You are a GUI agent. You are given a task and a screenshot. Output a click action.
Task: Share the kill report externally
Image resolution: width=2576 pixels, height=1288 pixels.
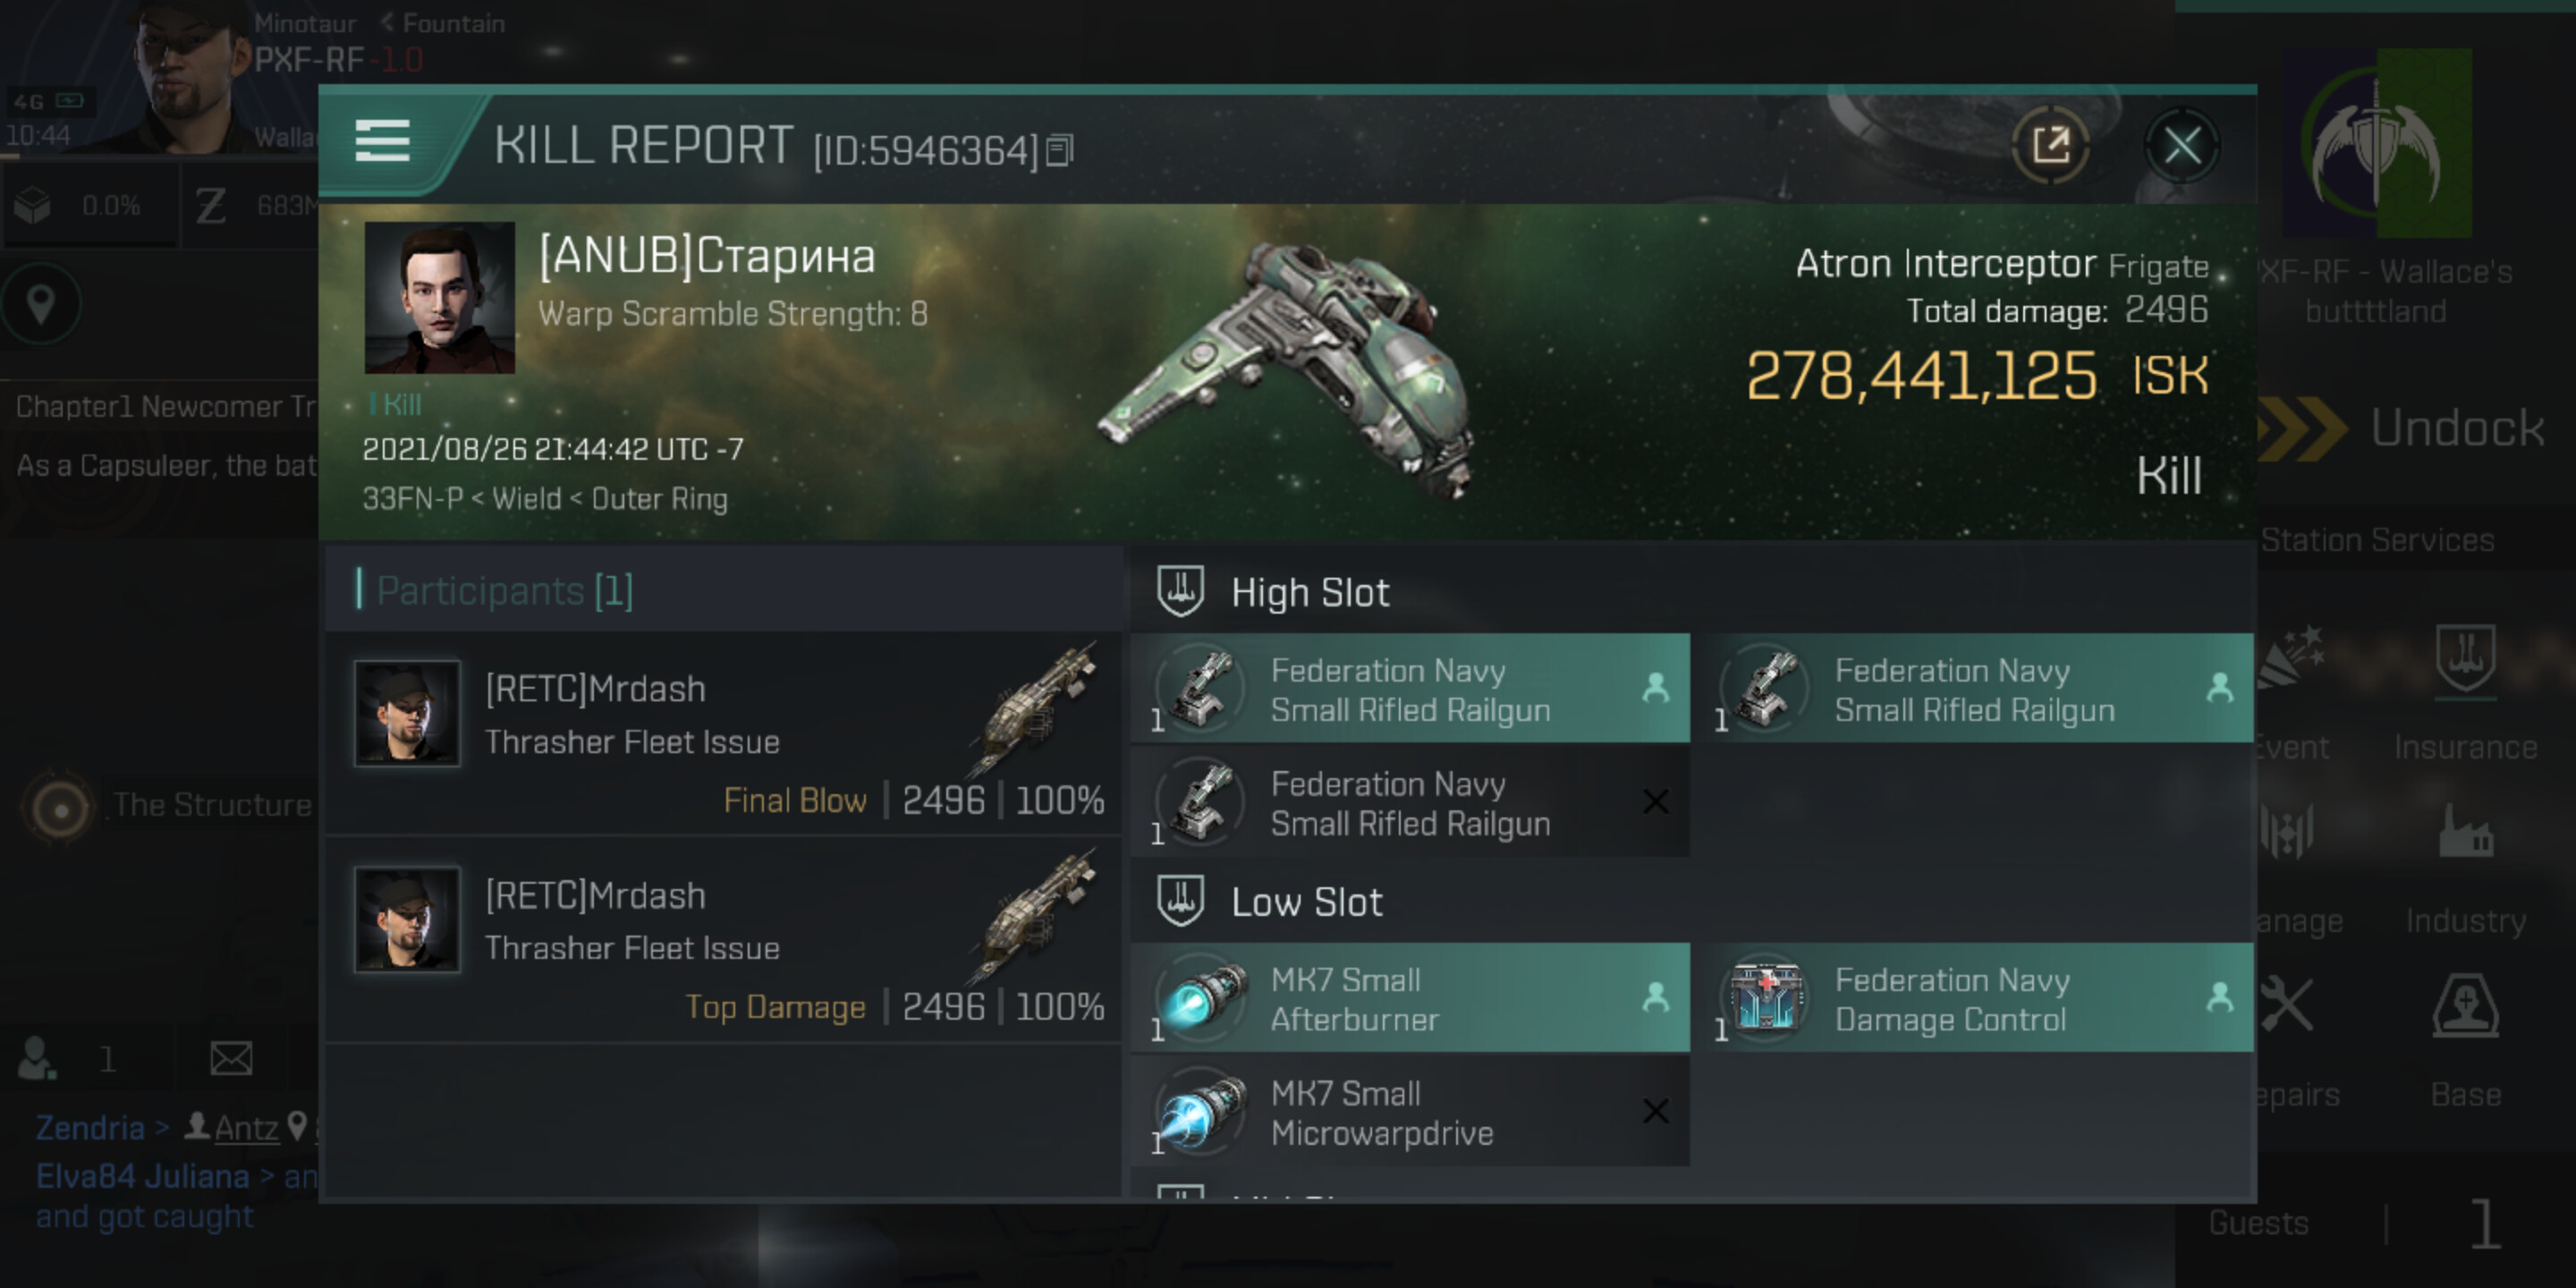click(x=2050, y=146)
